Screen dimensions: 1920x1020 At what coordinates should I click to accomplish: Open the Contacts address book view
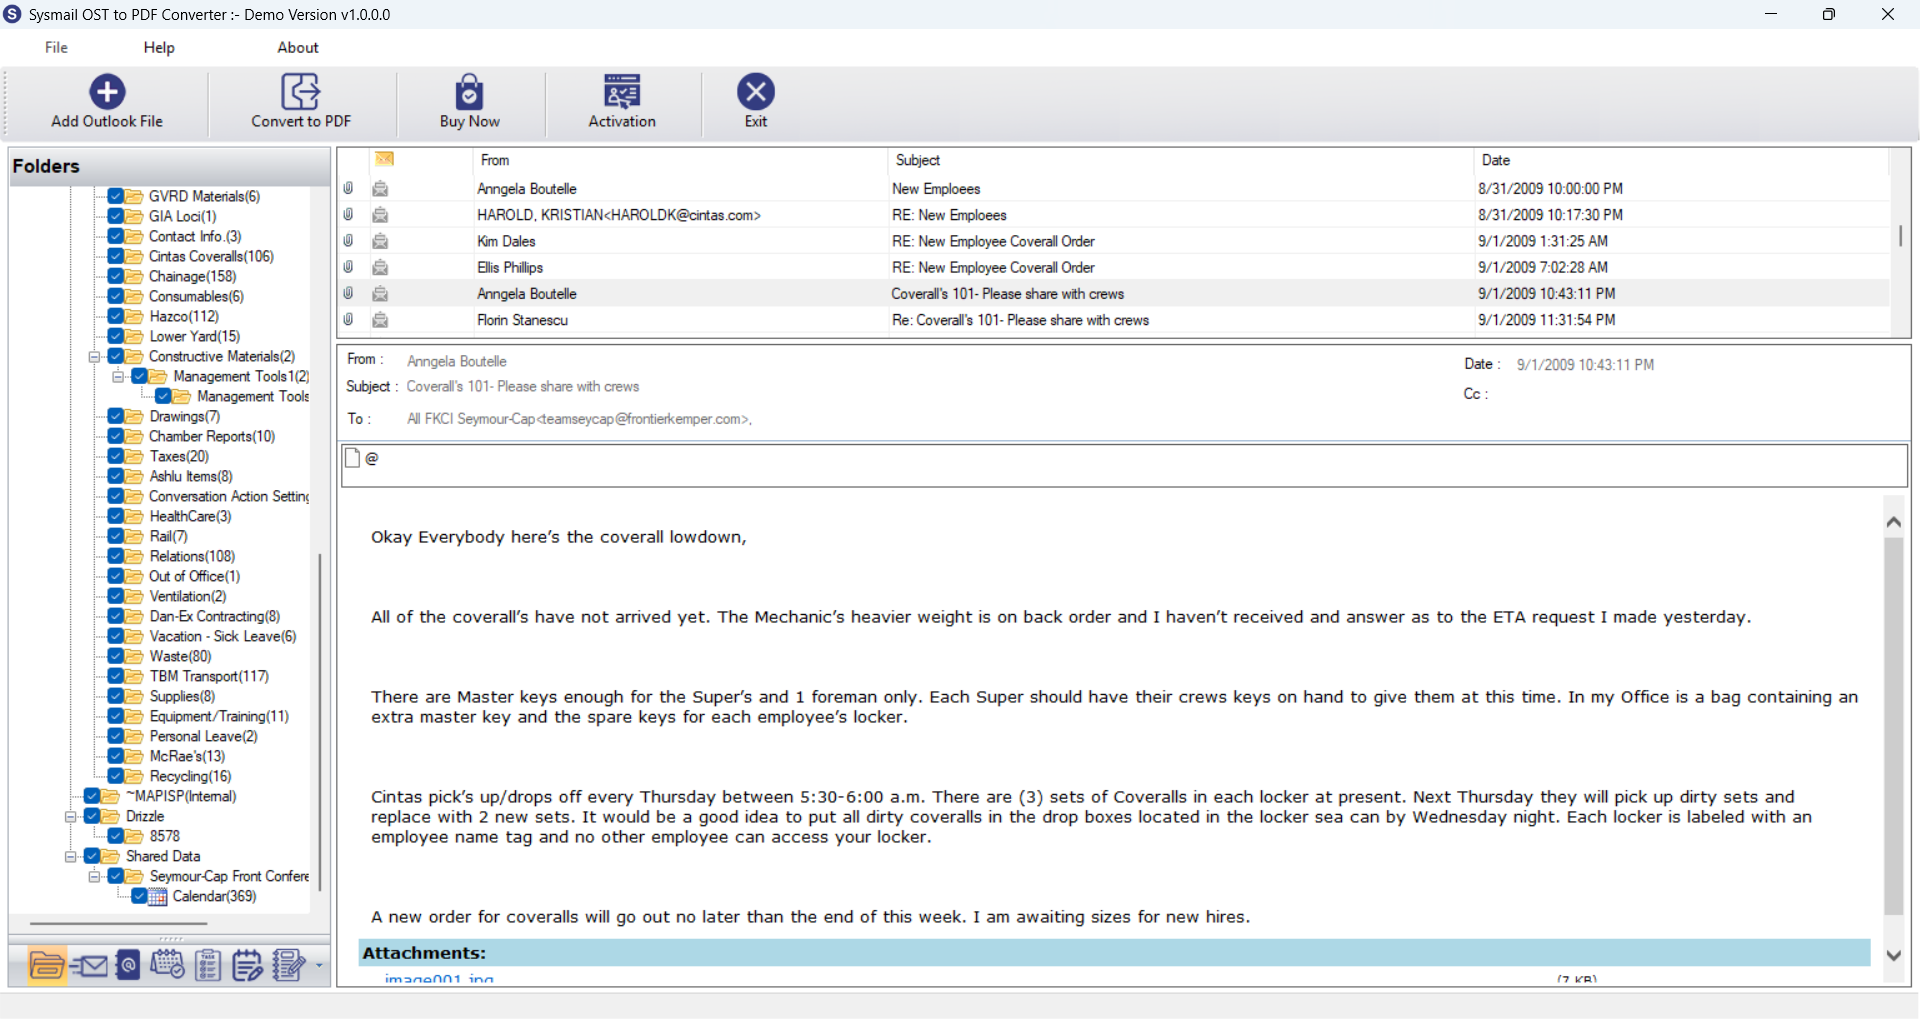(x=128, y=965)
